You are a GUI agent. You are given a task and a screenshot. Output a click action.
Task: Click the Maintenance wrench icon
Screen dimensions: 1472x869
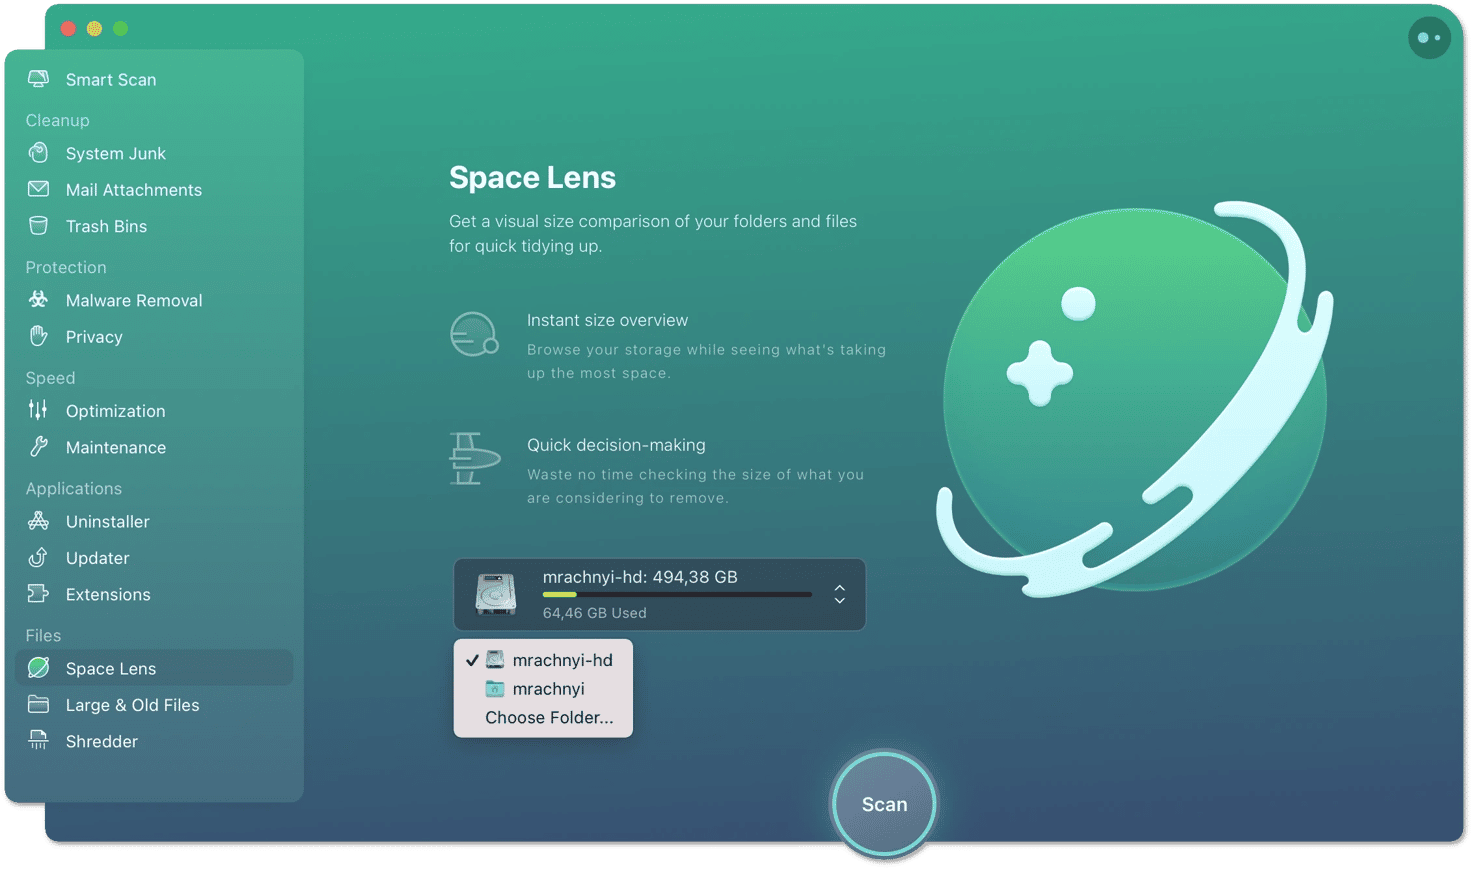(x=38, y=447)
